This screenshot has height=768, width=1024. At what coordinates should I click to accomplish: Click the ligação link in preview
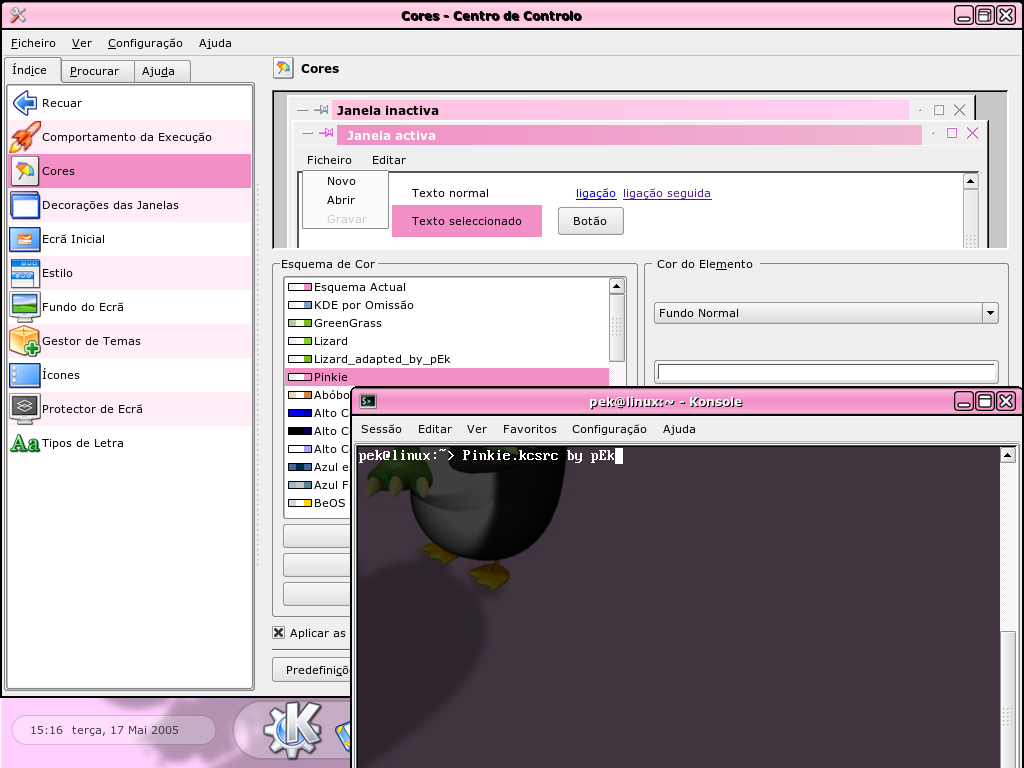pyautogui.click(x=596, y=193)
